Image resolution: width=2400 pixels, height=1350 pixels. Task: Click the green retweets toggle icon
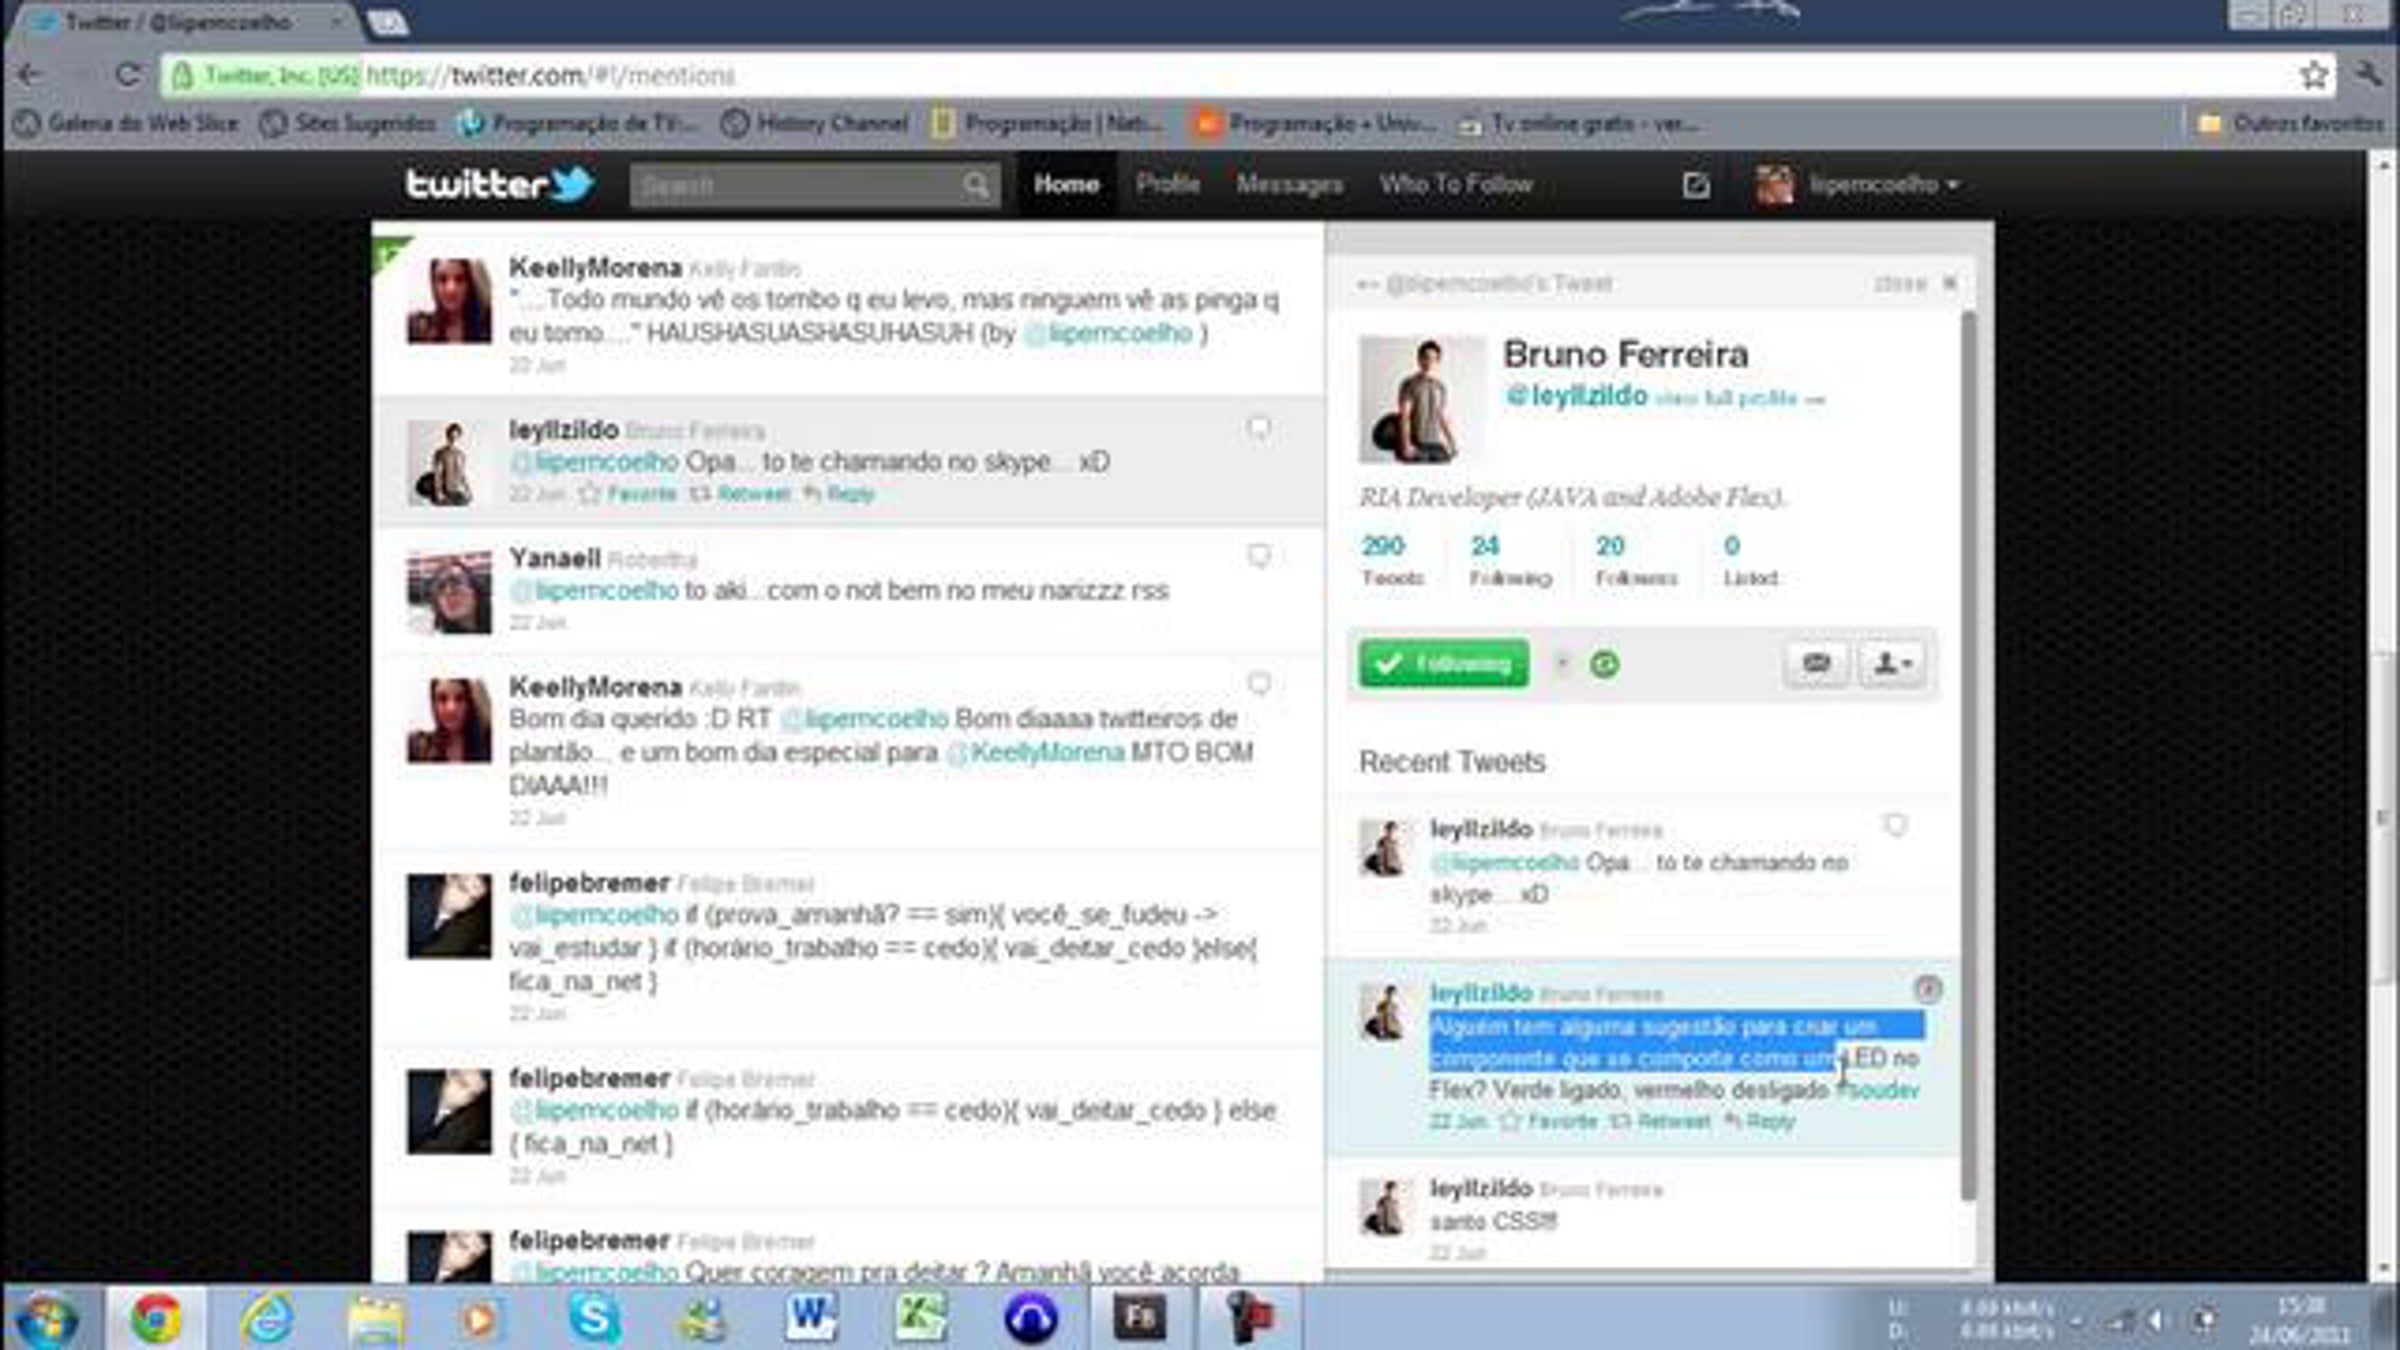1604,664
